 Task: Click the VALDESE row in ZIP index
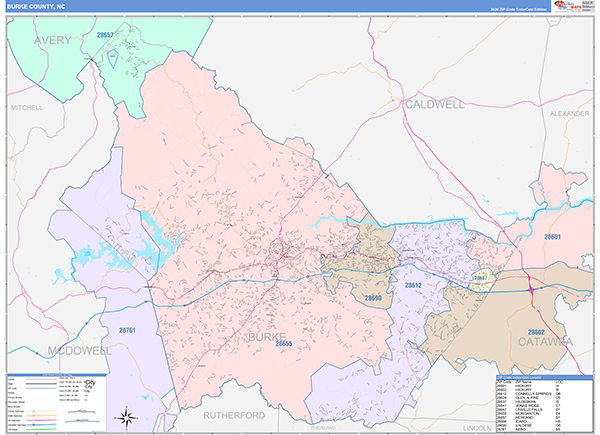click(529, 425)
